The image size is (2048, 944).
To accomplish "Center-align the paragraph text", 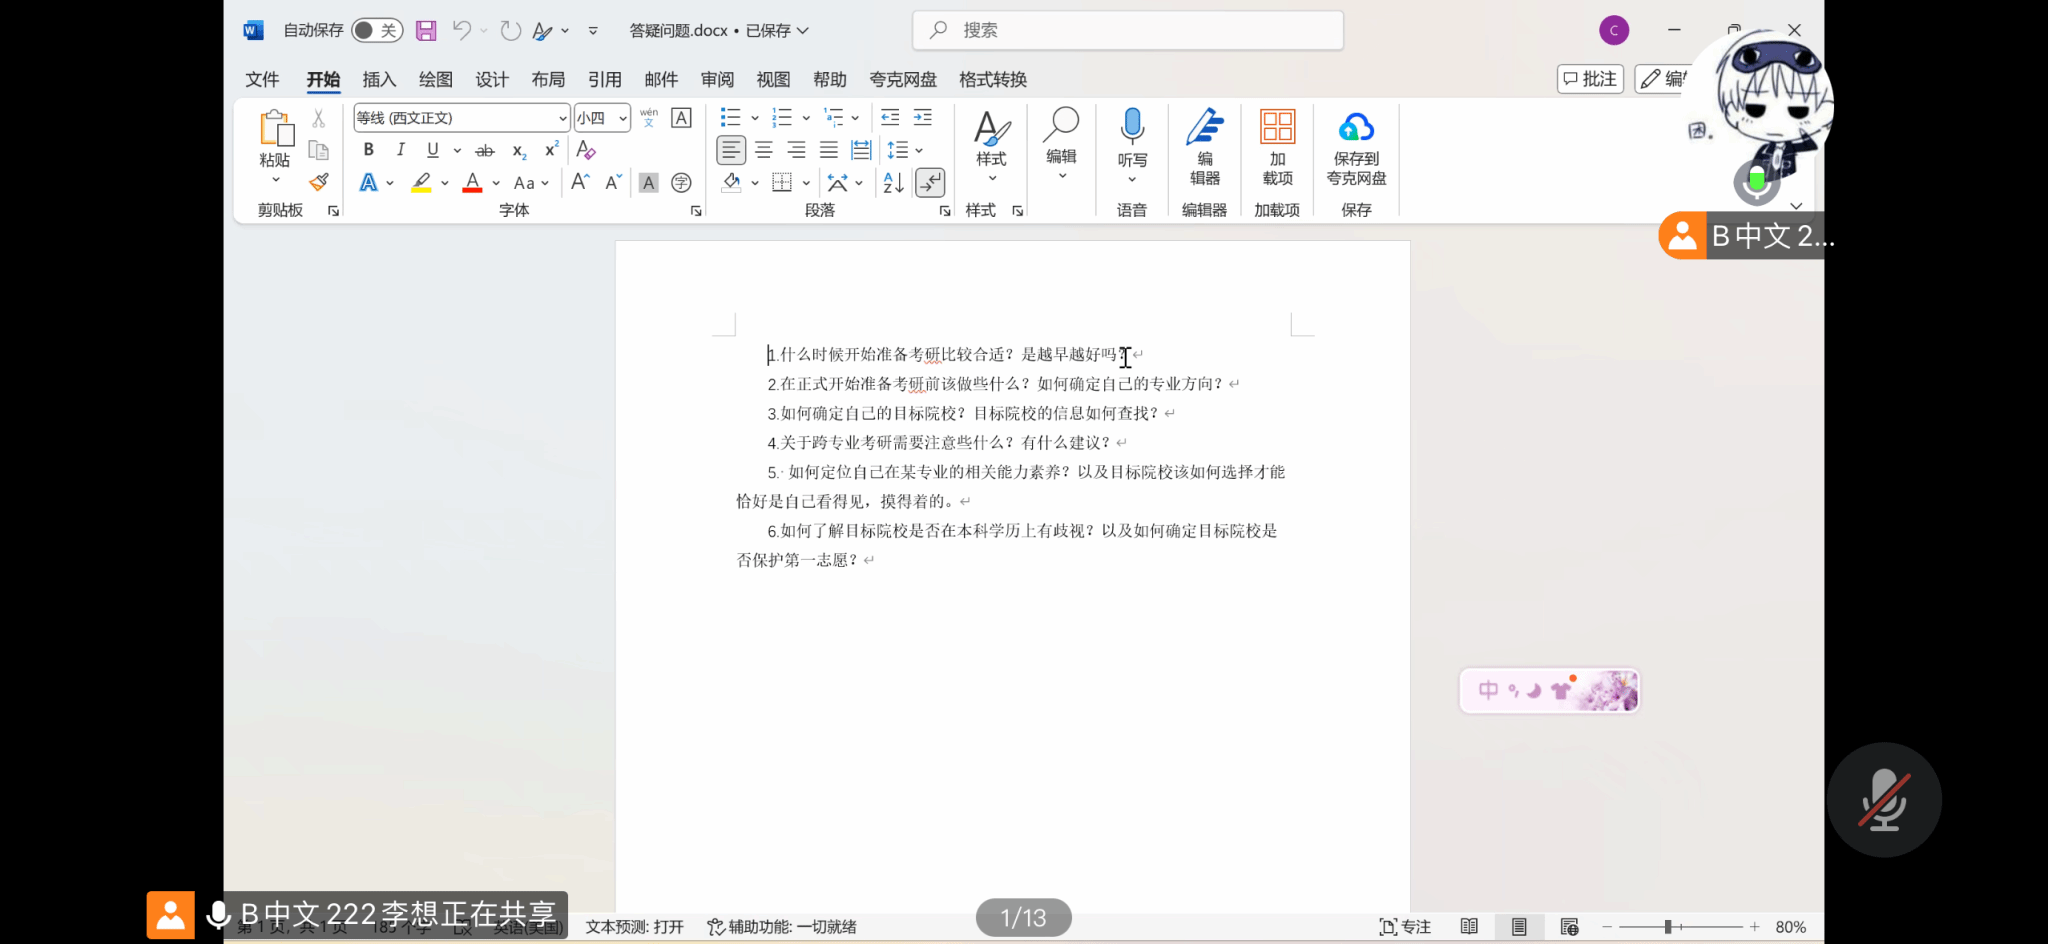I will pyautogui.click(x=764, y=150).
